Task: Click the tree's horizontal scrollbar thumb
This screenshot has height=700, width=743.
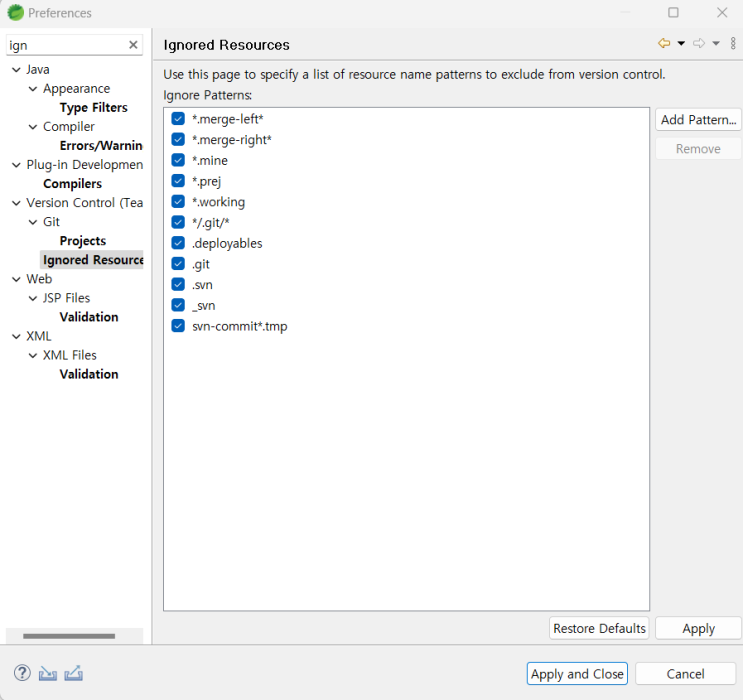Action: pyautogui.click(x=69, y=636)
